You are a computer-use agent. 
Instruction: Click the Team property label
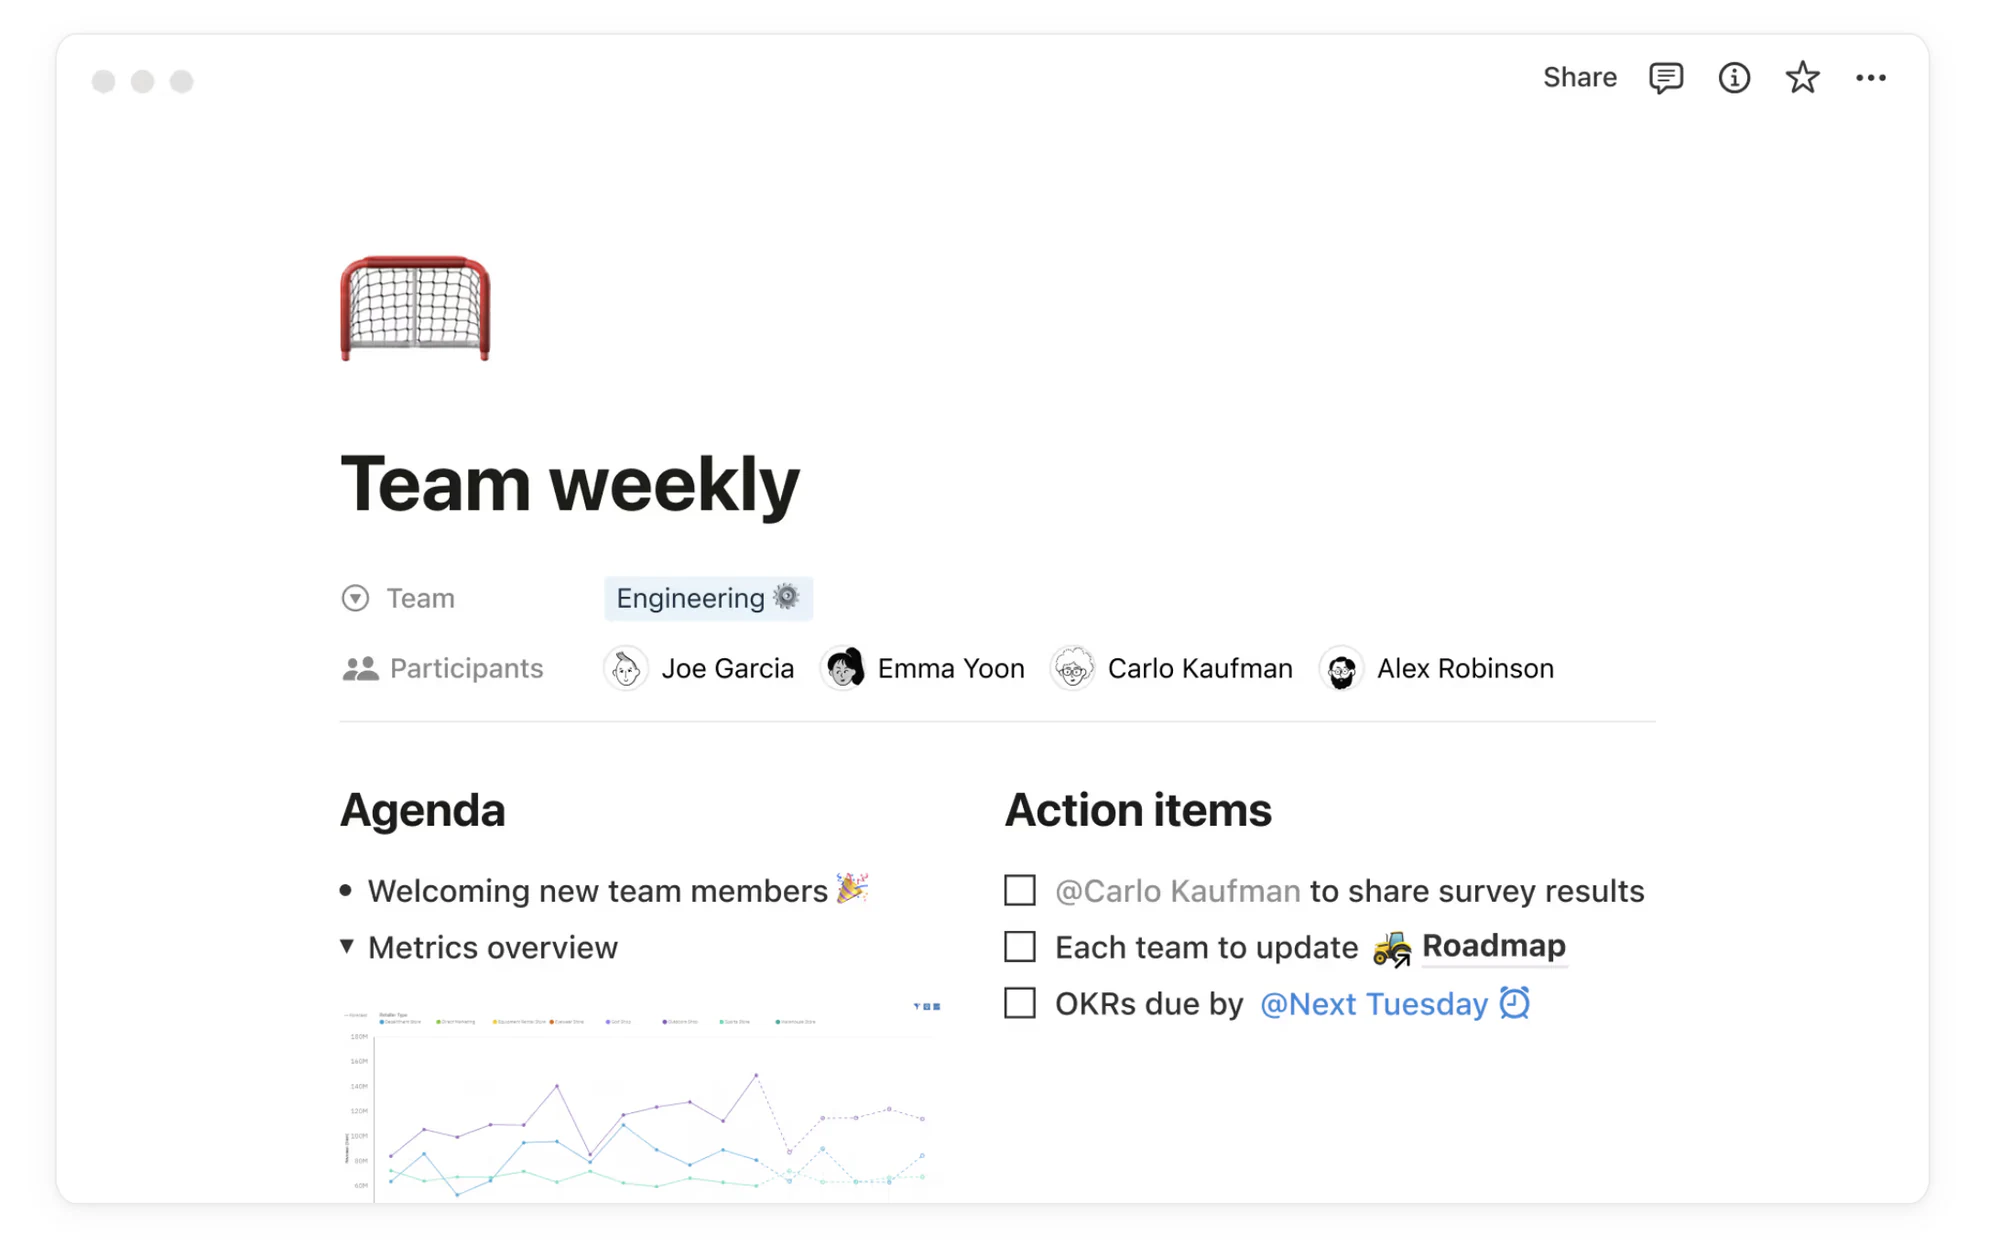420,598
